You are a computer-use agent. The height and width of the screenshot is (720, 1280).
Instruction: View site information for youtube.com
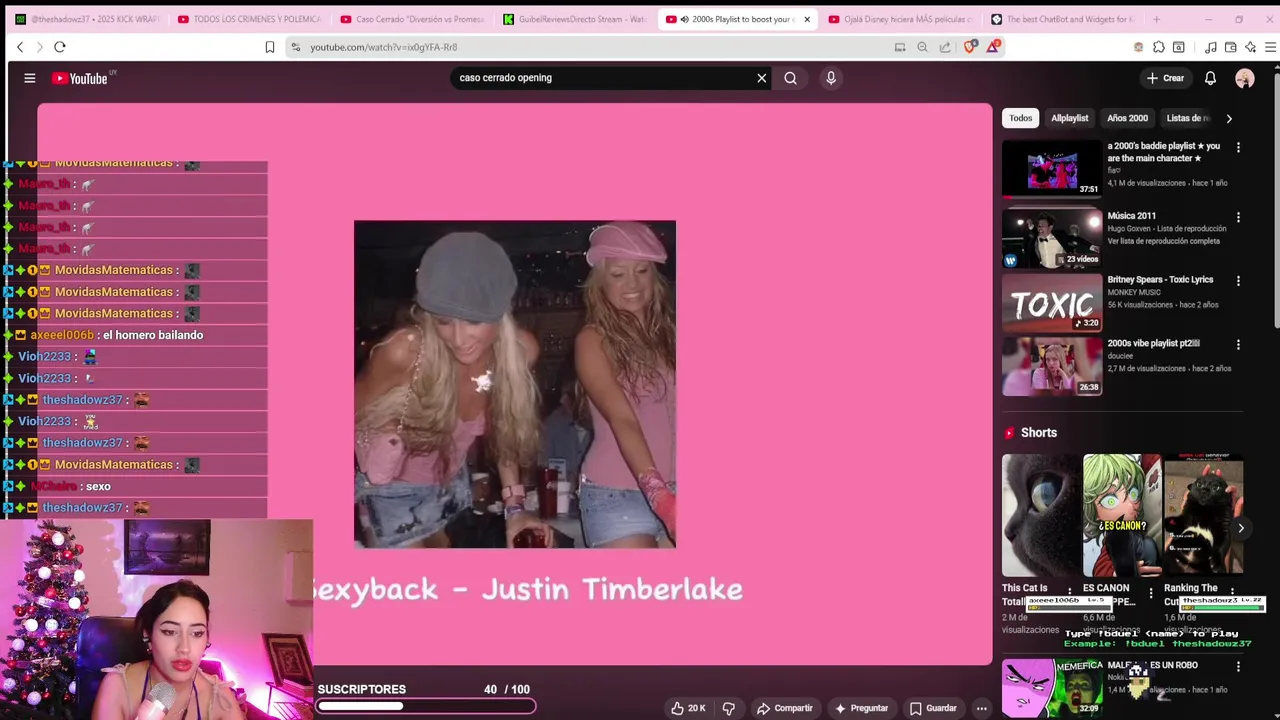click(x=295, y=47)
